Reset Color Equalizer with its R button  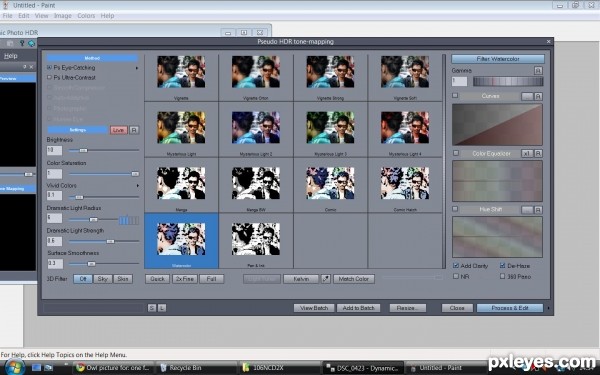[538, 153]
